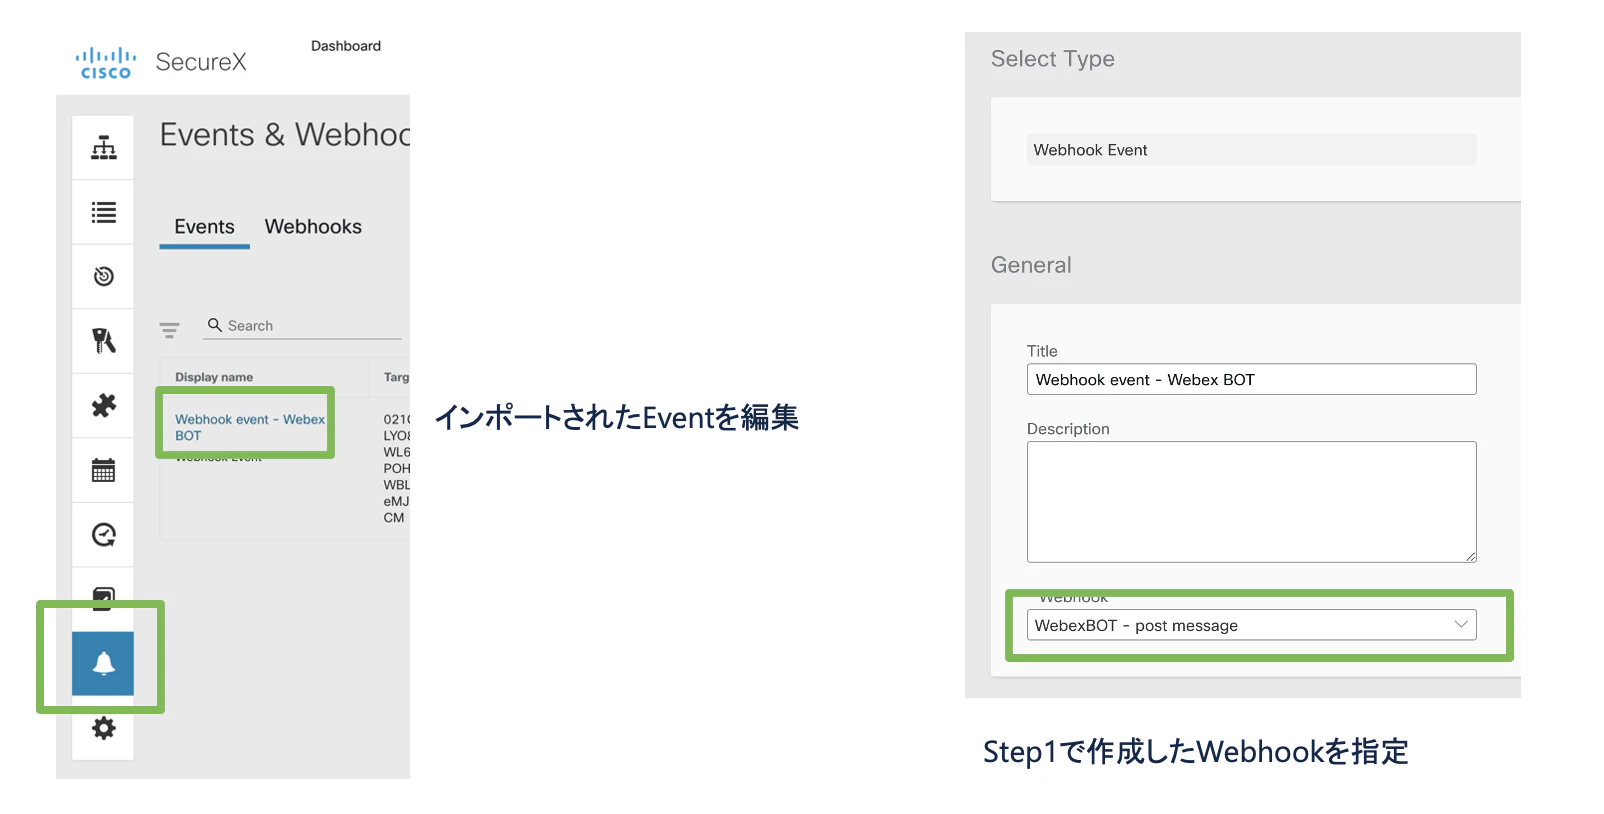Click the Events & Webhooks page heading
1604x814 pixels.
pyautogui.click(x=285, y=135)
